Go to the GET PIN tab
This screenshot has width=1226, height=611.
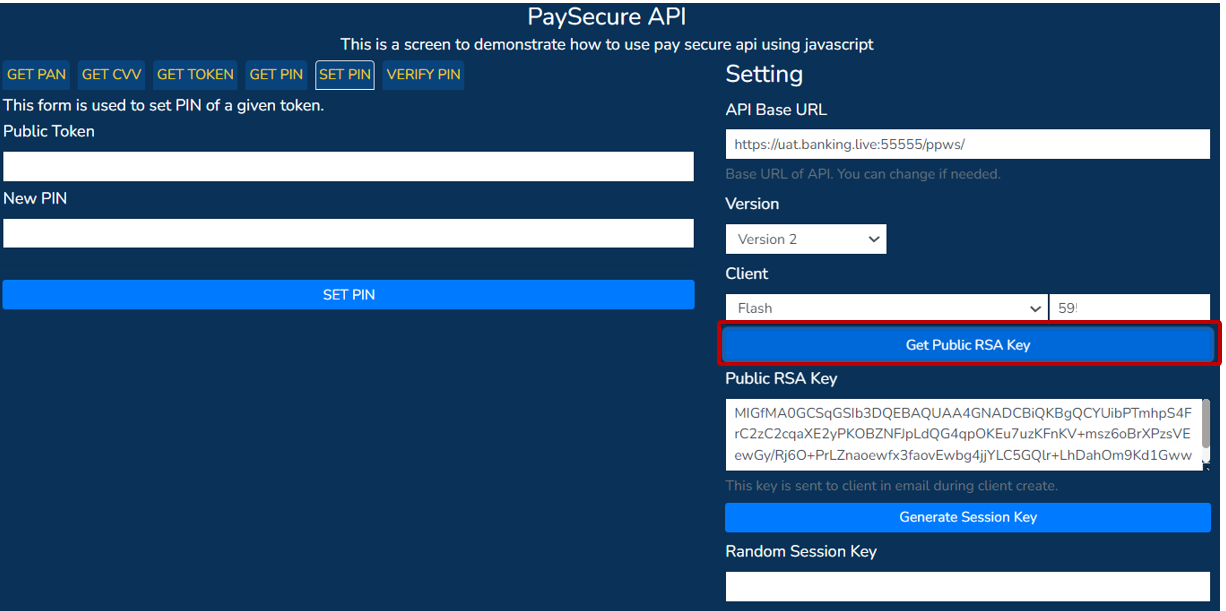276,75
